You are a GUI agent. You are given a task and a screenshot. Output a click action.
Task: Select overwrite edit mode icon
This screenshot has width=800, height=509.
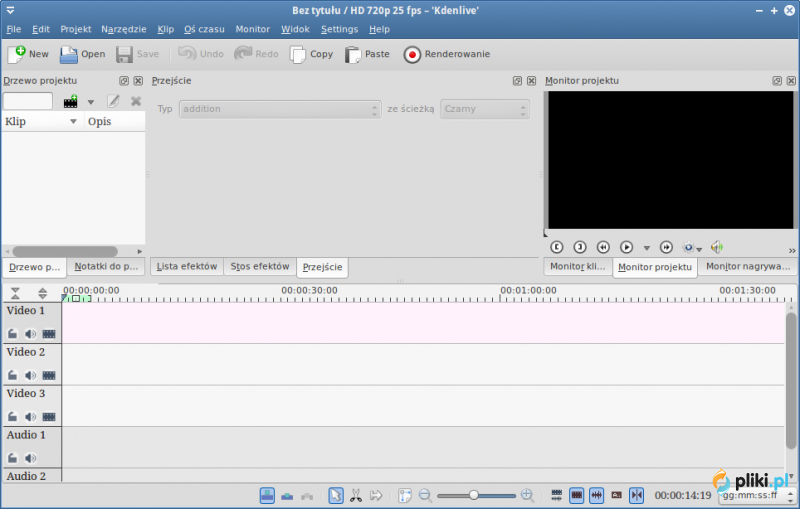point(287,495)
